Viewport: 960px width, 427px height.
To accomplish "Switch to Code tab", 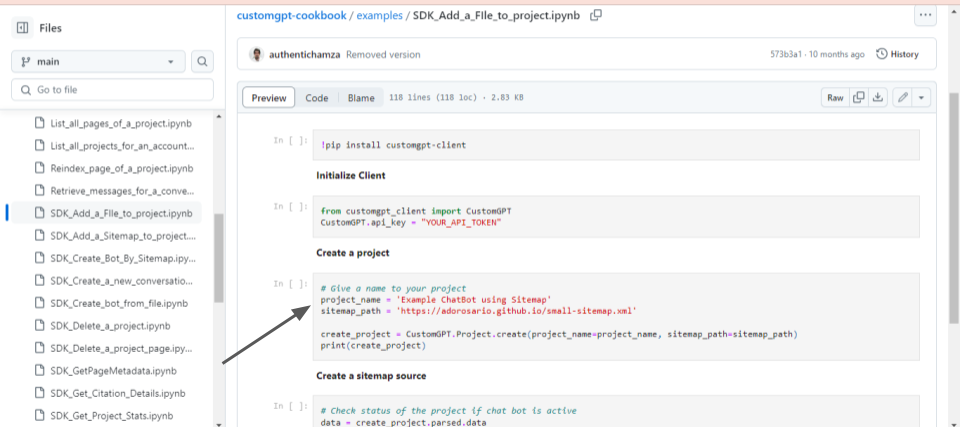I will point(317,98).
